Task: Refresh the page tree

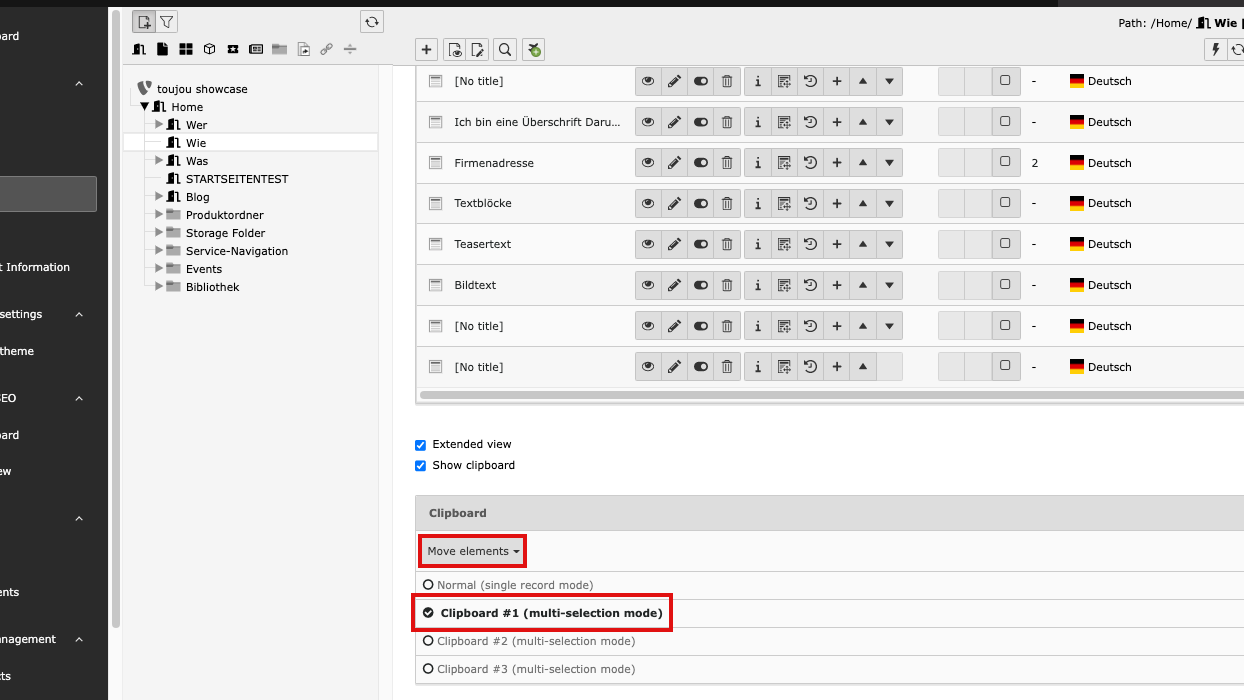Action: point(372,22)
